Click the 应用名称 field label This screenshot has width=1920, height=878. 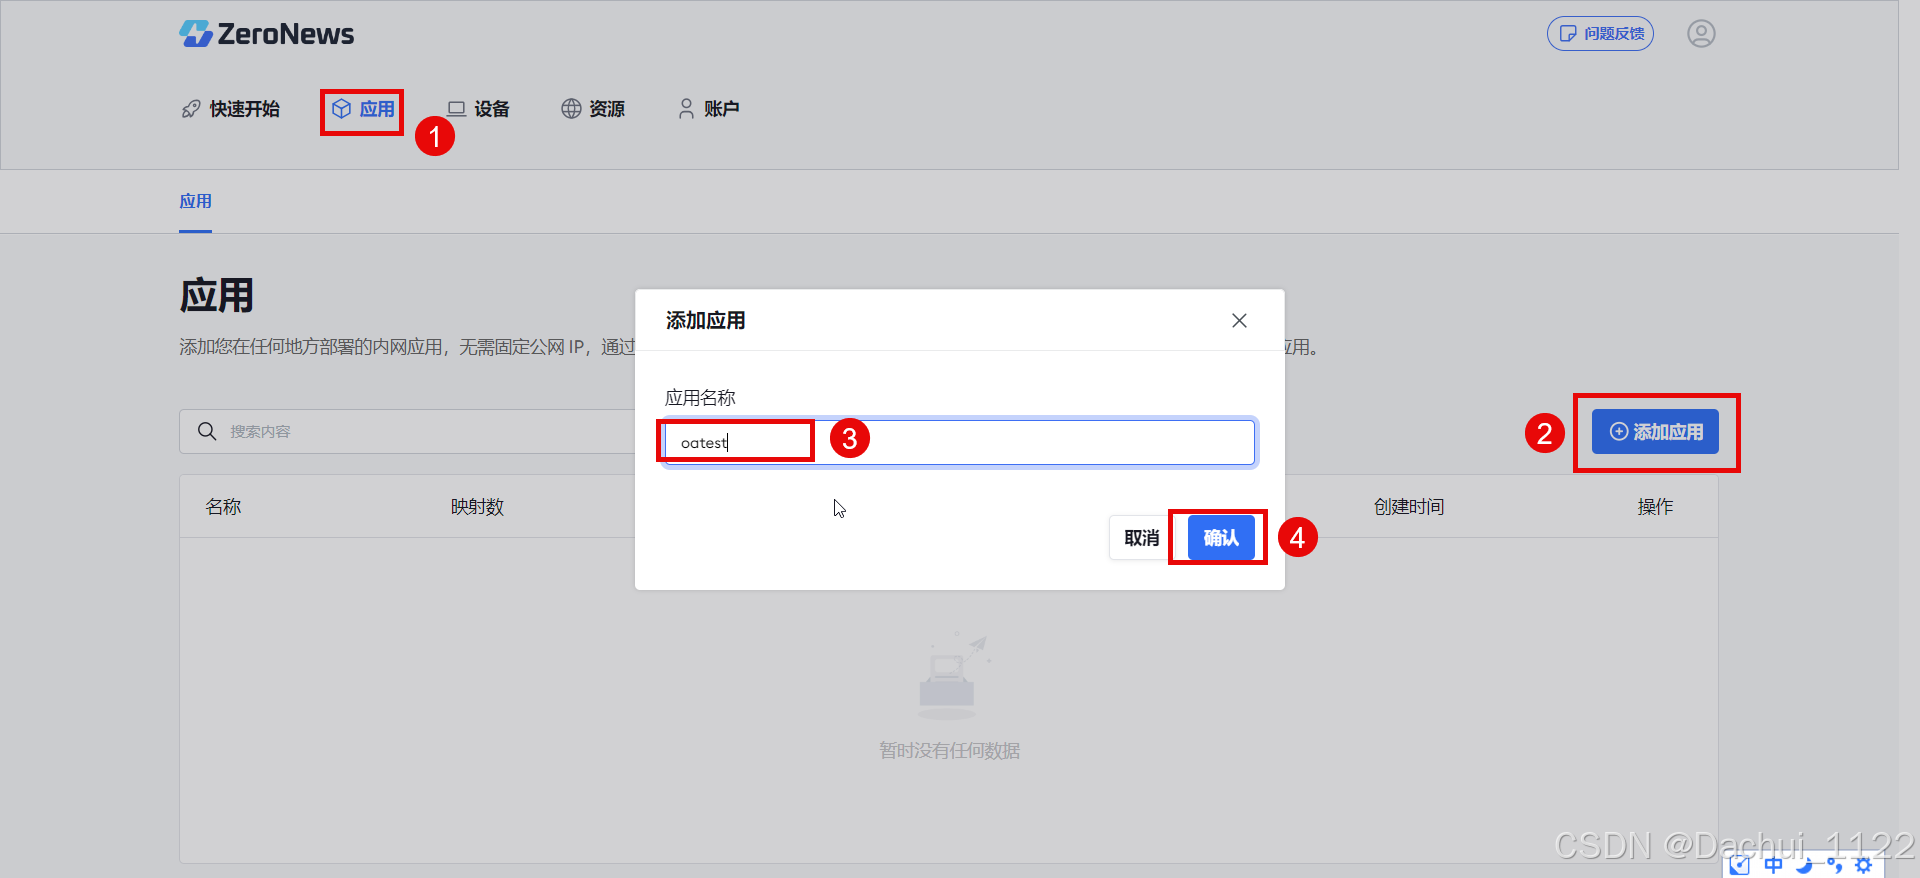tap(700, 398)
